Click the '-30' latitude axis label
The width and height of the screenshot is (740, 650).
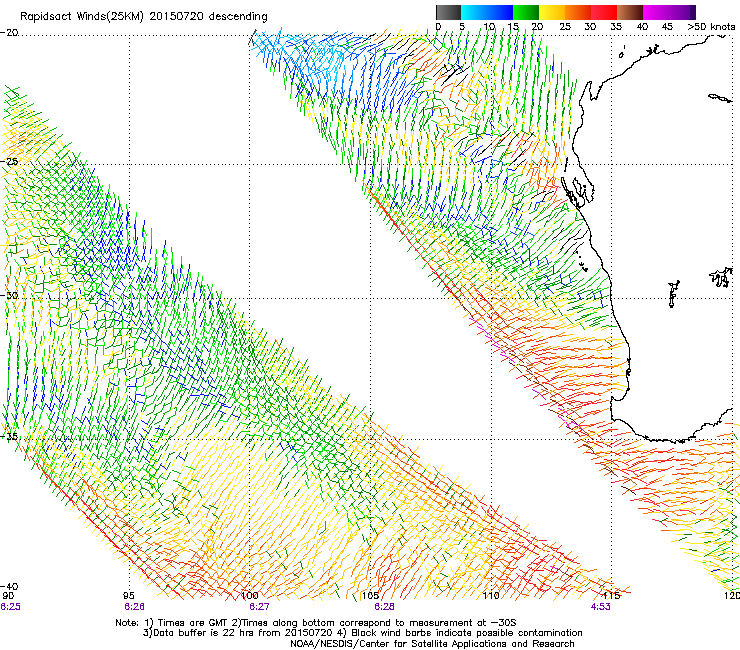pyautogui.click(x=9, y=295)
